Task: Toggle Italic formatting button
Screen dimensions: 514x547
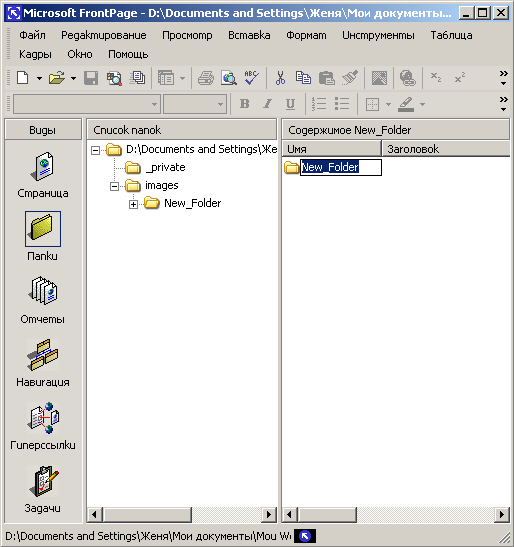Action: click(268, 104)
